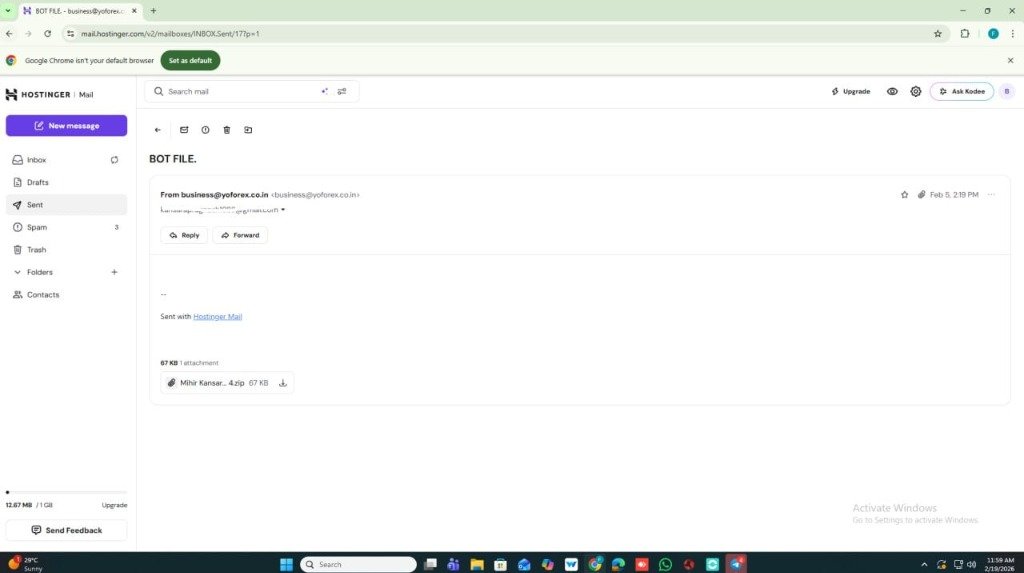
Task: Download the Mihir Kansar zip attachment
Action: click(x=283, y=383)
